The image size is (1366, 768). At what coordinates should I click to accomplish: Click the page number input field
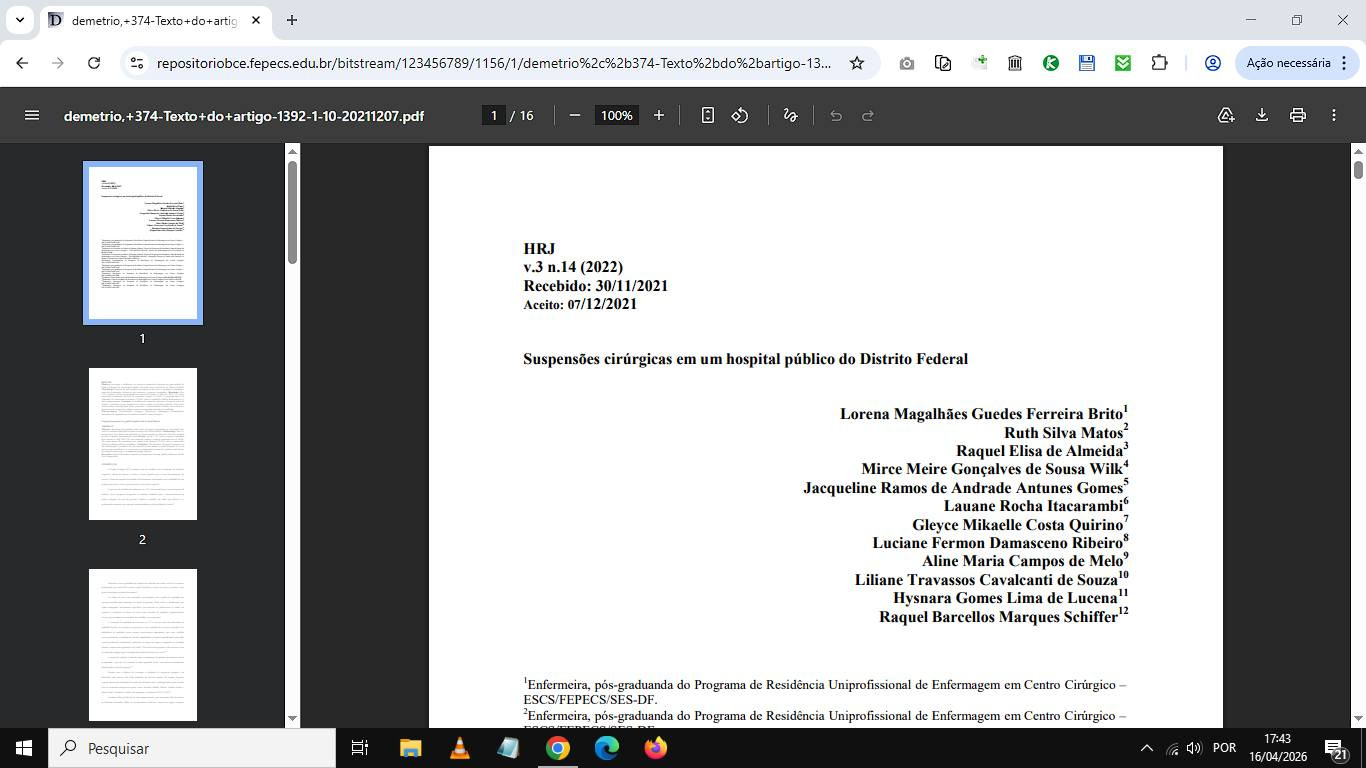coord(493,115)
